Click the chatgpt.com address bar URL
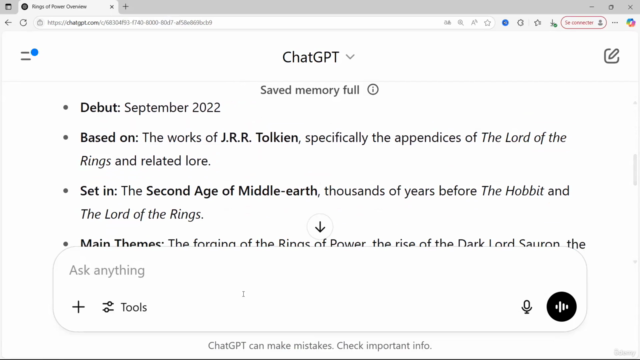 [130, 22]
